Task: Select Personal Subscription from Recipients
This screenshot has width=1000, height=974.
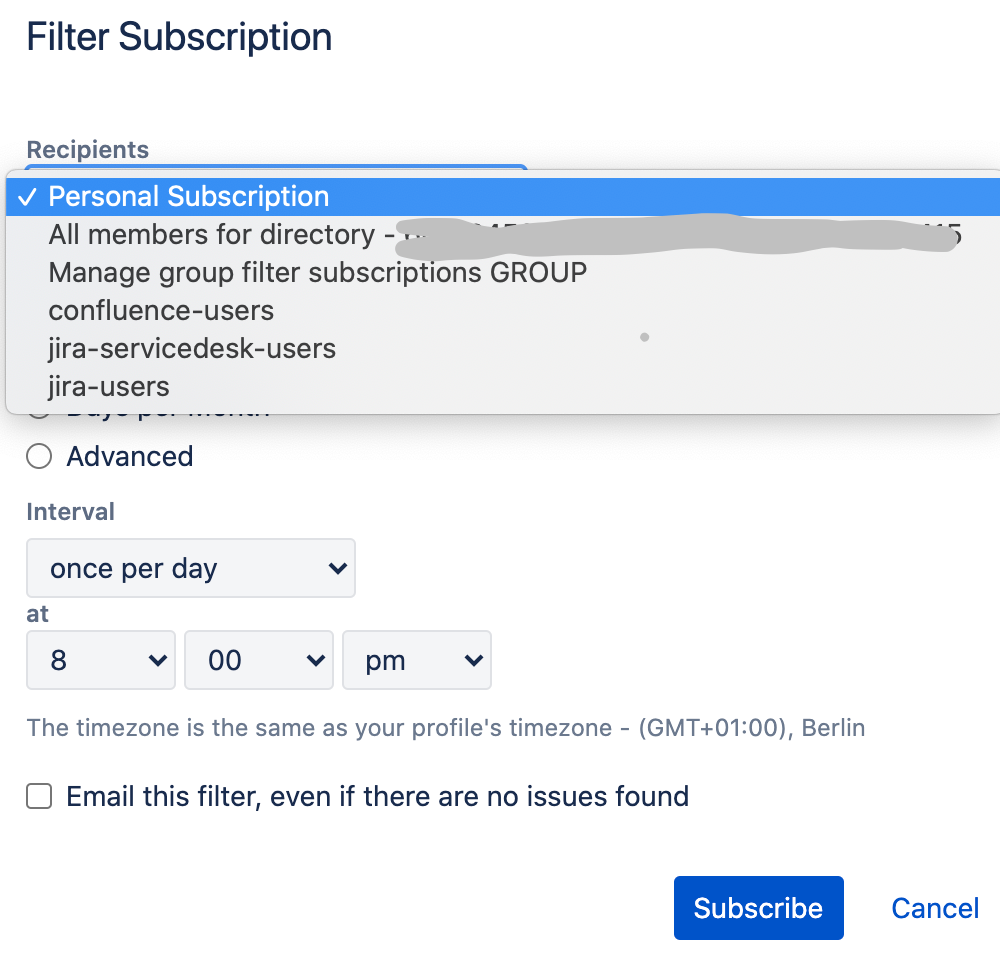Action: [188, 196]
